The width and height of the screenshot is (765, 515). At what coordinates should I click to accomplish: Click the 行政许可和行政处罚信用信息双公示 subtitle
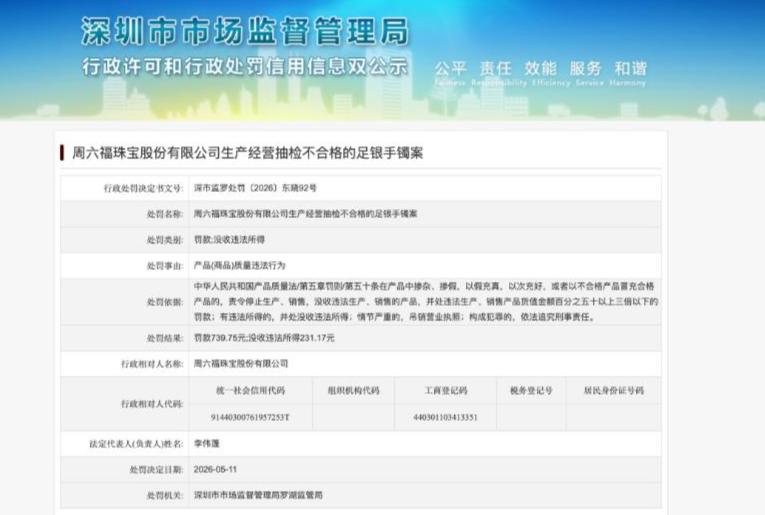244,66
